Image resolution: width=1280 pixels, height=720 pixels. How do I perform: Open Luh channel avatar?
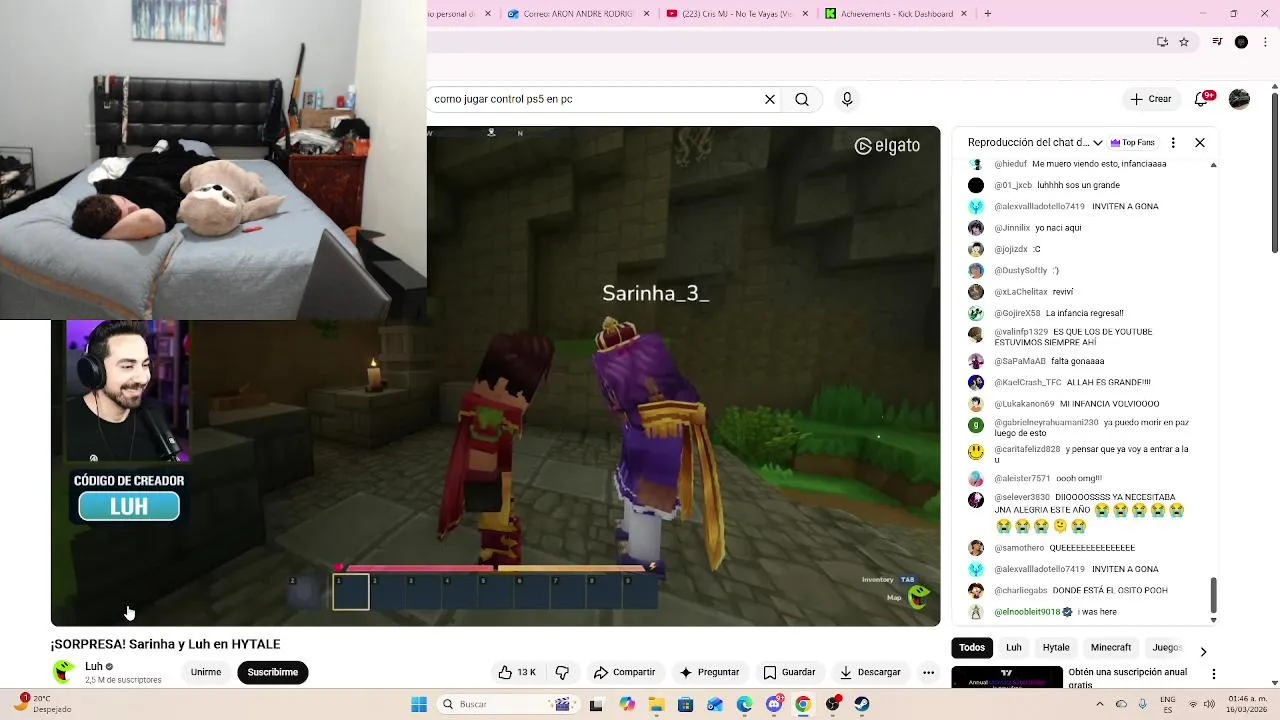[64, 672]
